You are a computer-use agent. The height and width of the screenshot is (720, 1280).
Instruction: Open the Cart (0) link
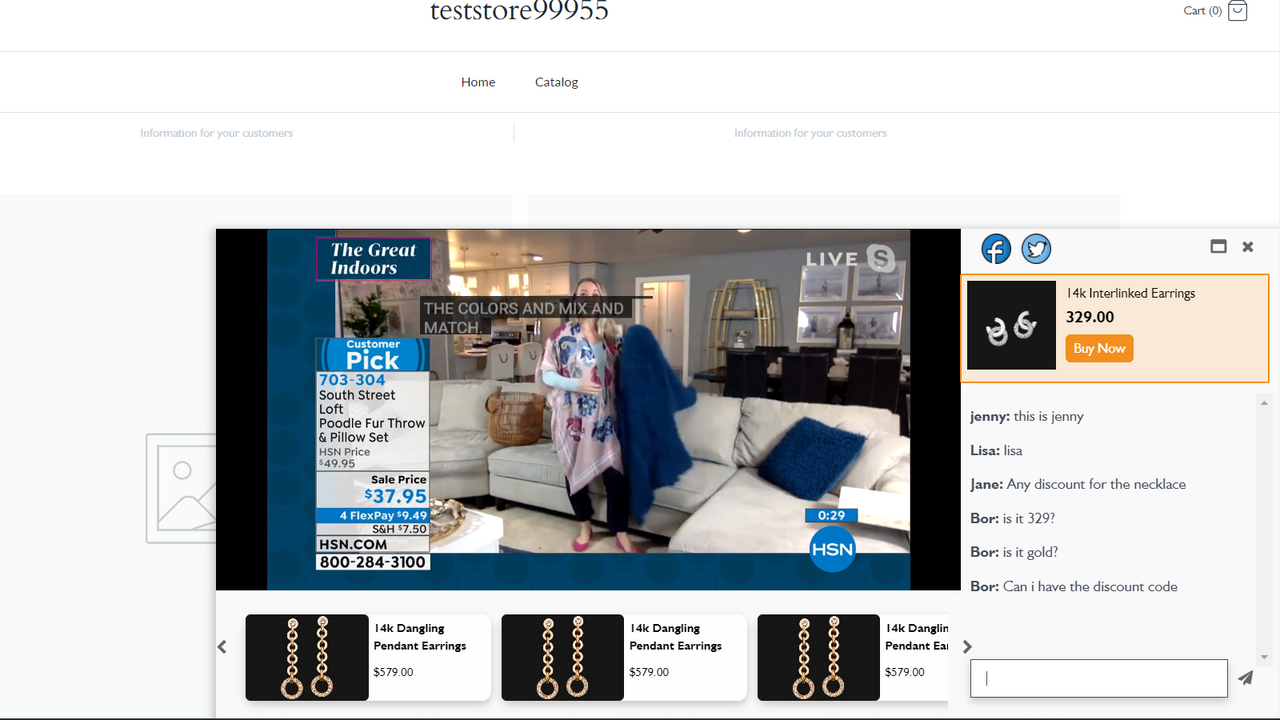[x=1202, y=11]
